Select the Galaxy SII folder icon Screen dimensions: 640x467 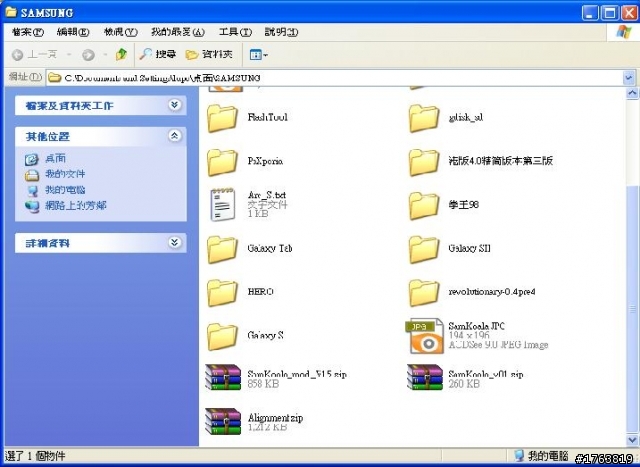click(x=424, y=249)
